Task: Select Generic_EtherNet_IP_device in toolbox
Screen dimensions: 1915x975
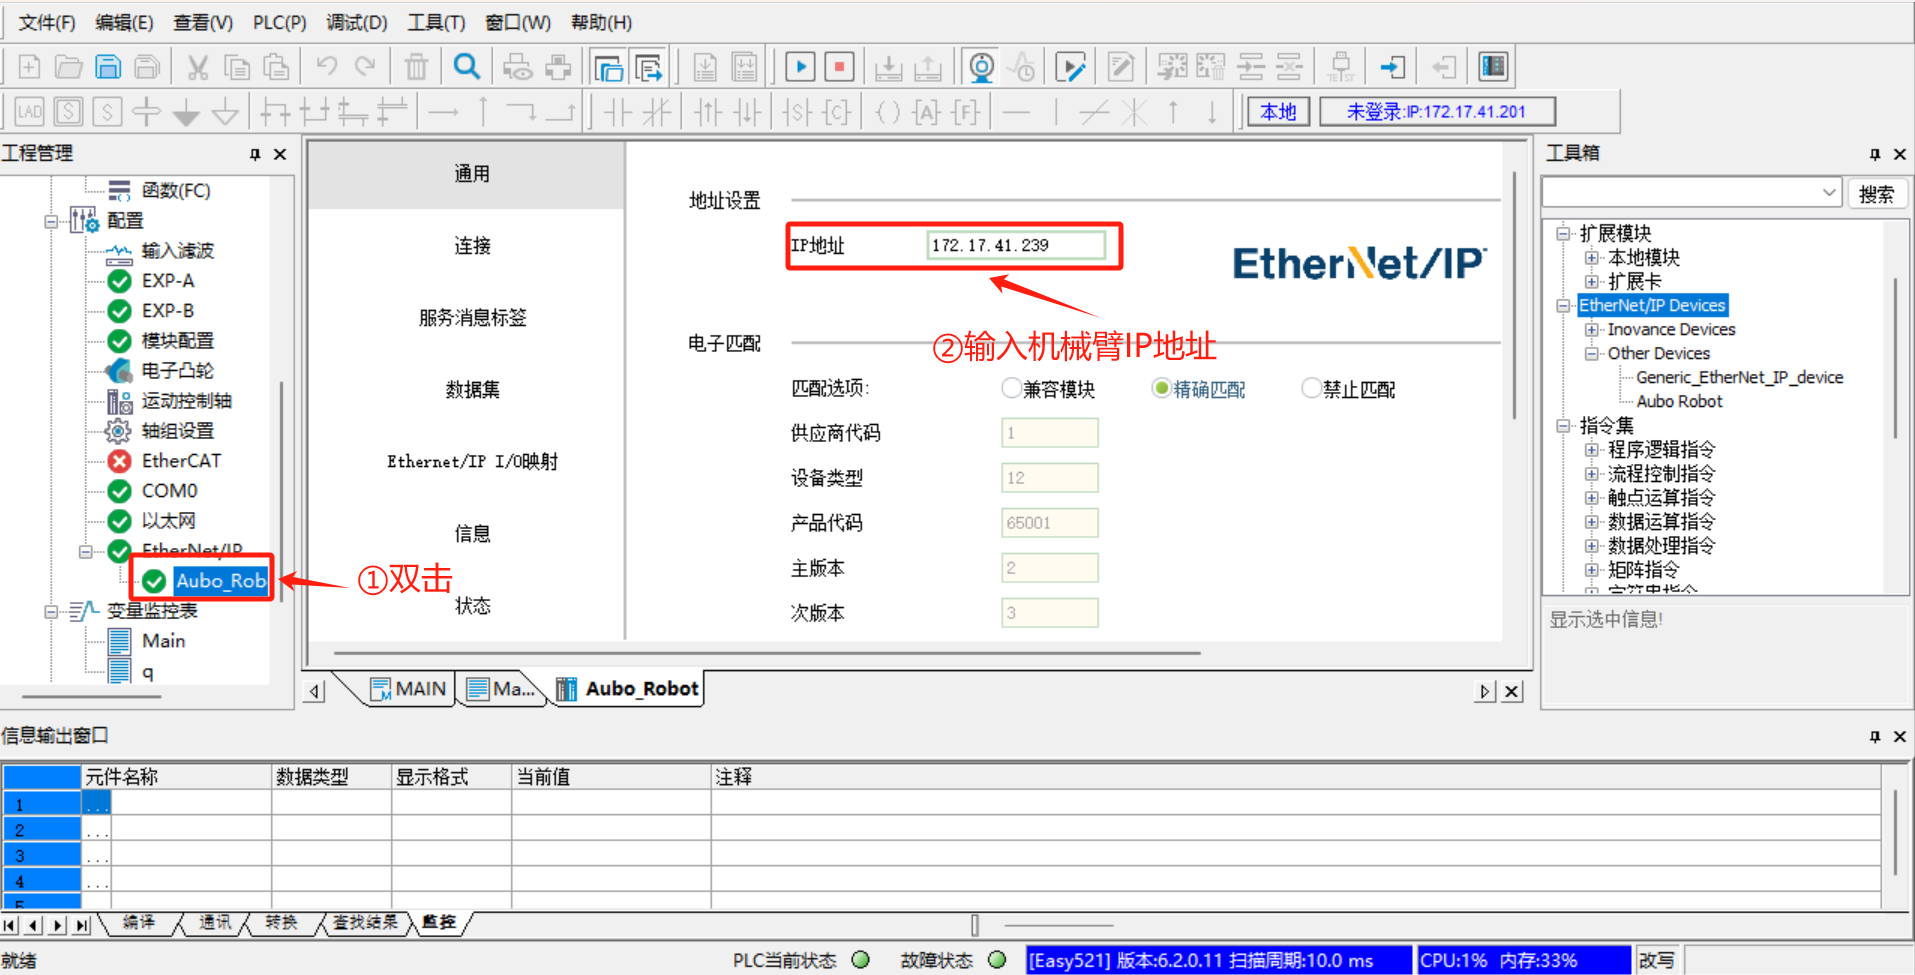Action: 1739,377
